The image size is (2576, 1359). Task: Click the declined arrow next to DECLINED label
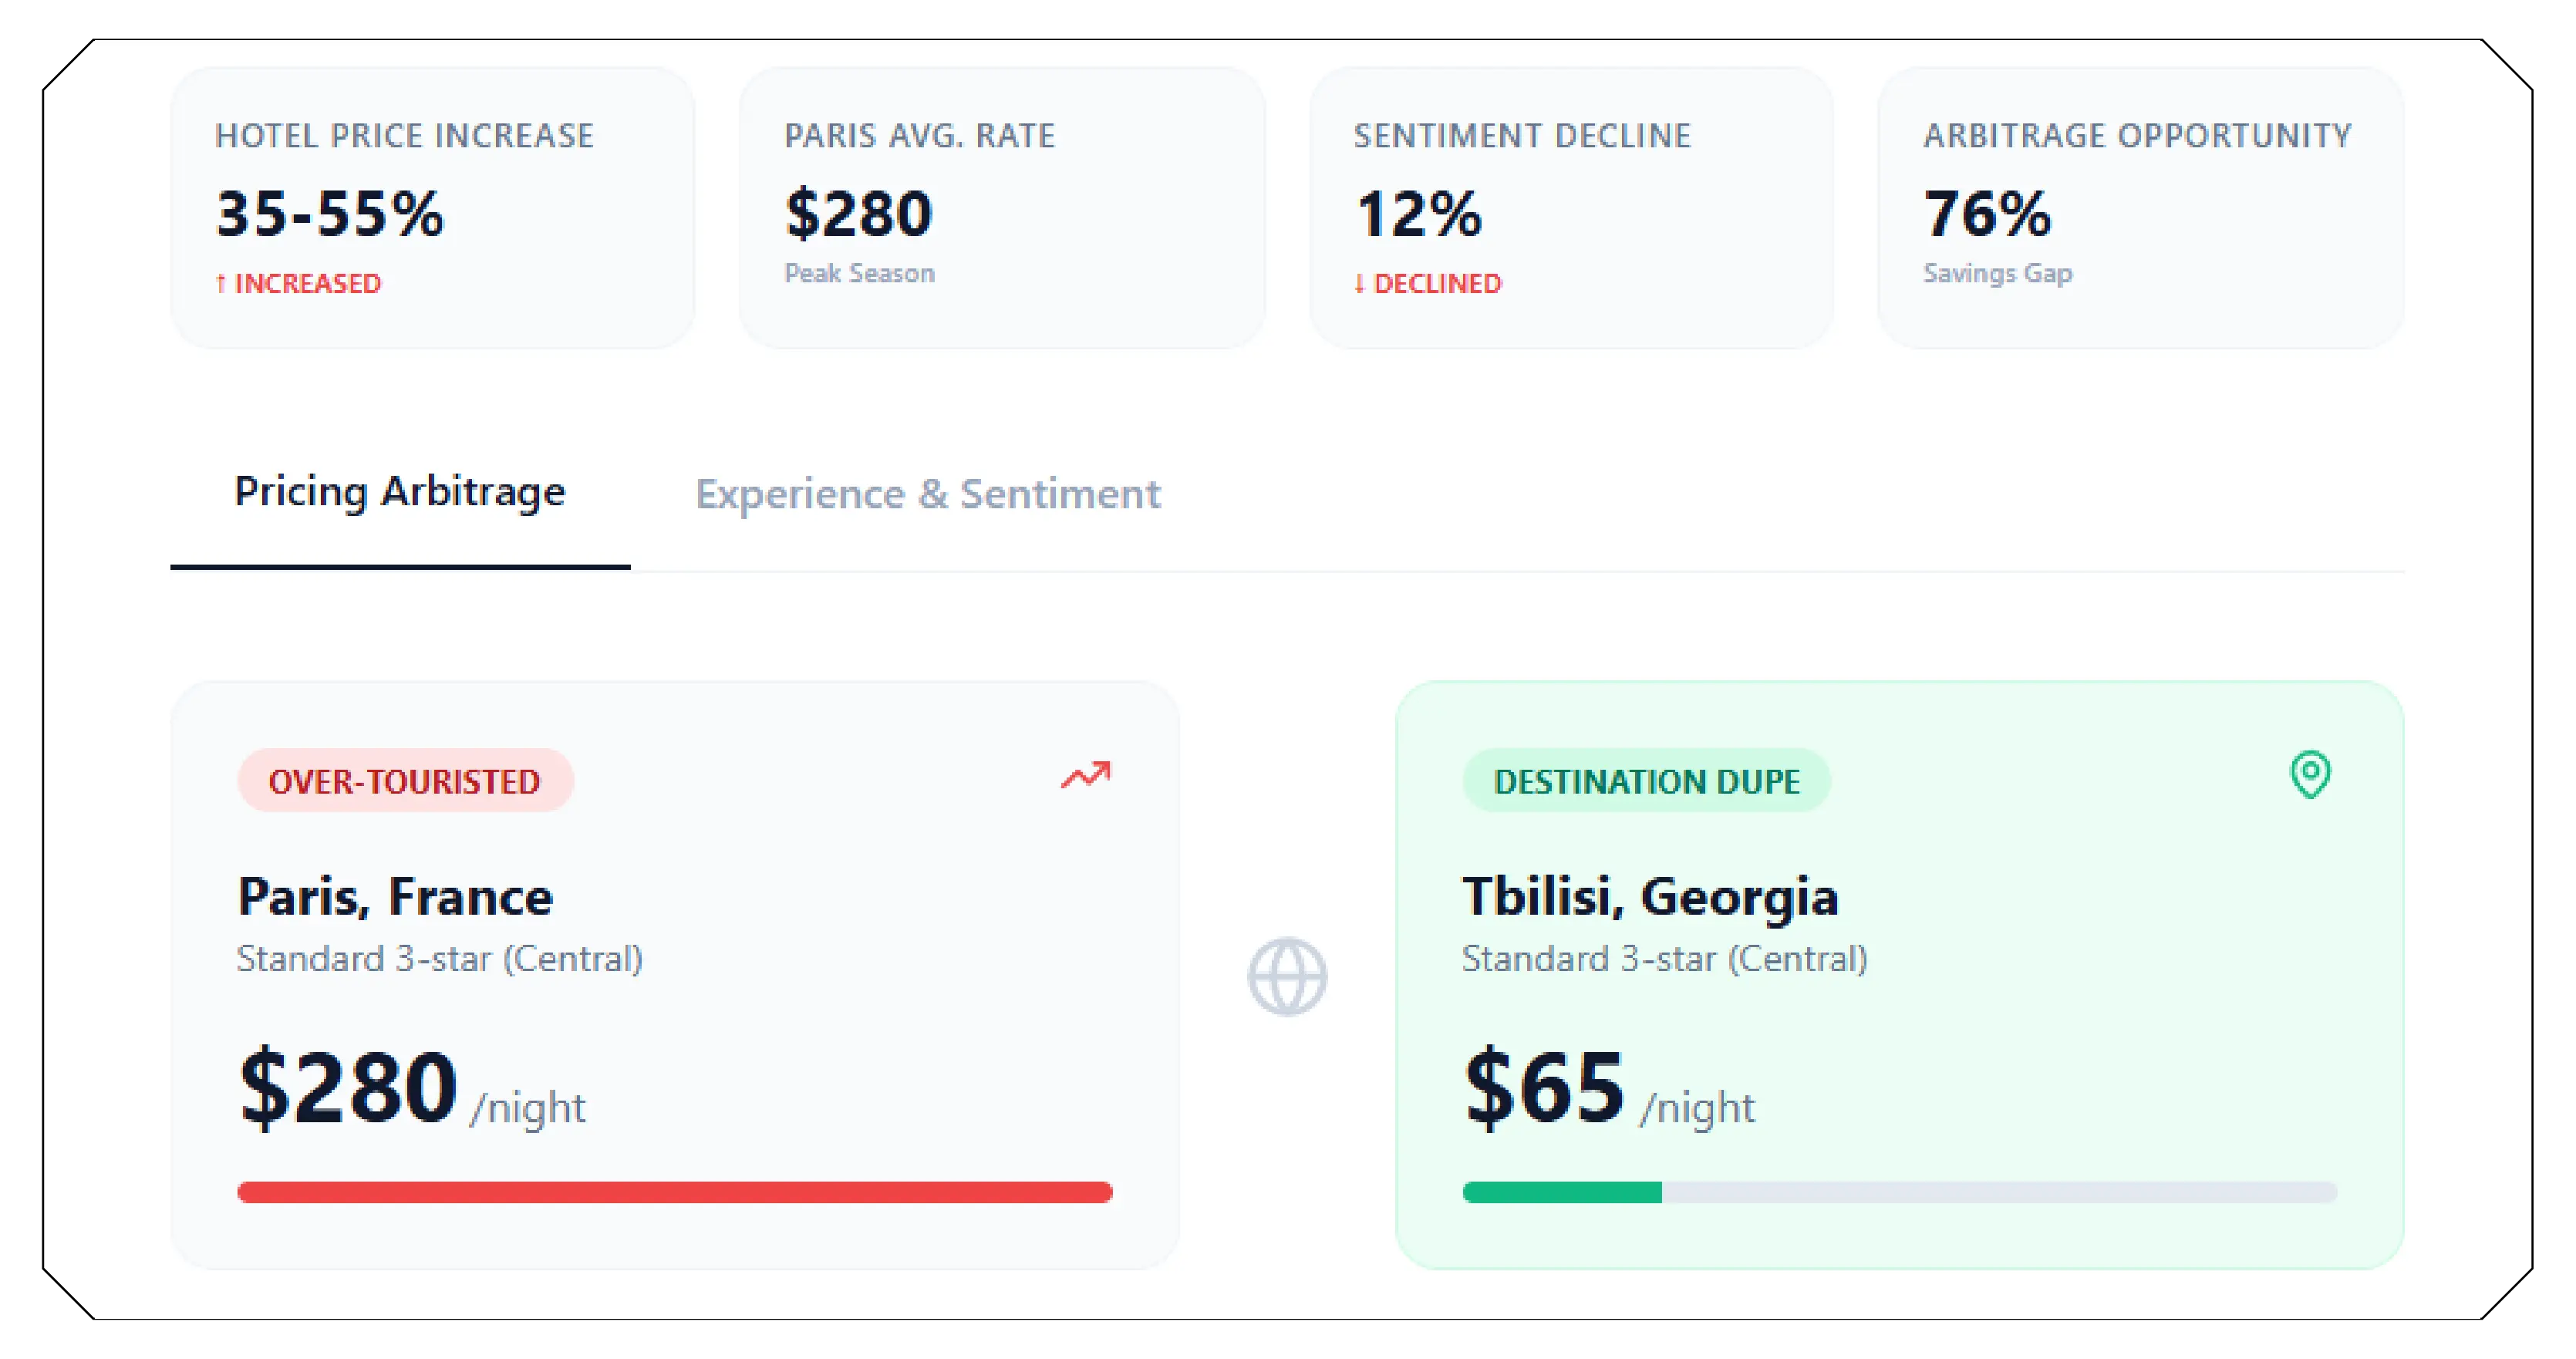[x=1360, y=284]
